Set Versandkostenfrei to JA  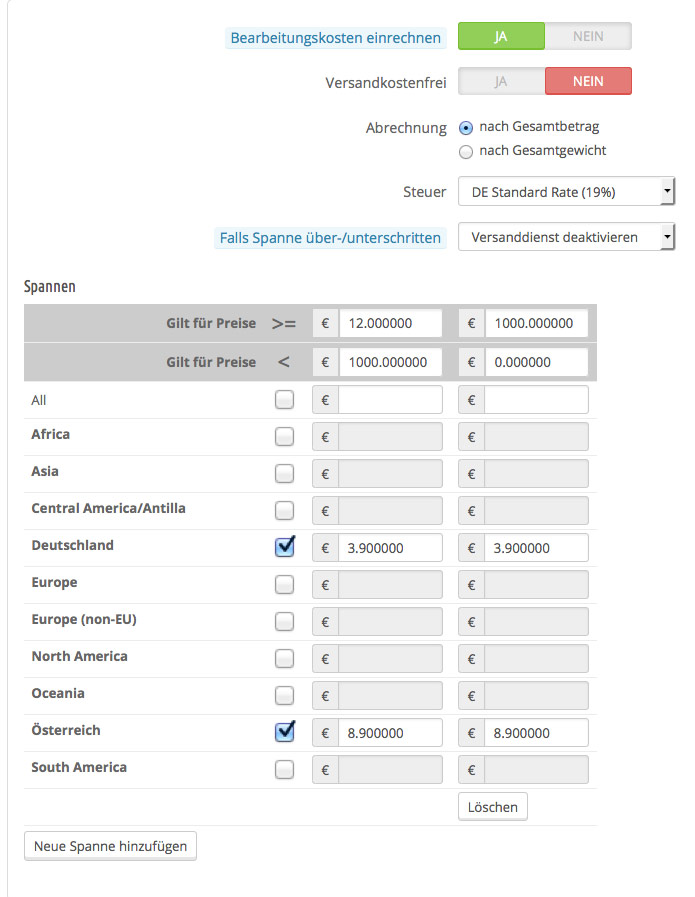point(501,81)
